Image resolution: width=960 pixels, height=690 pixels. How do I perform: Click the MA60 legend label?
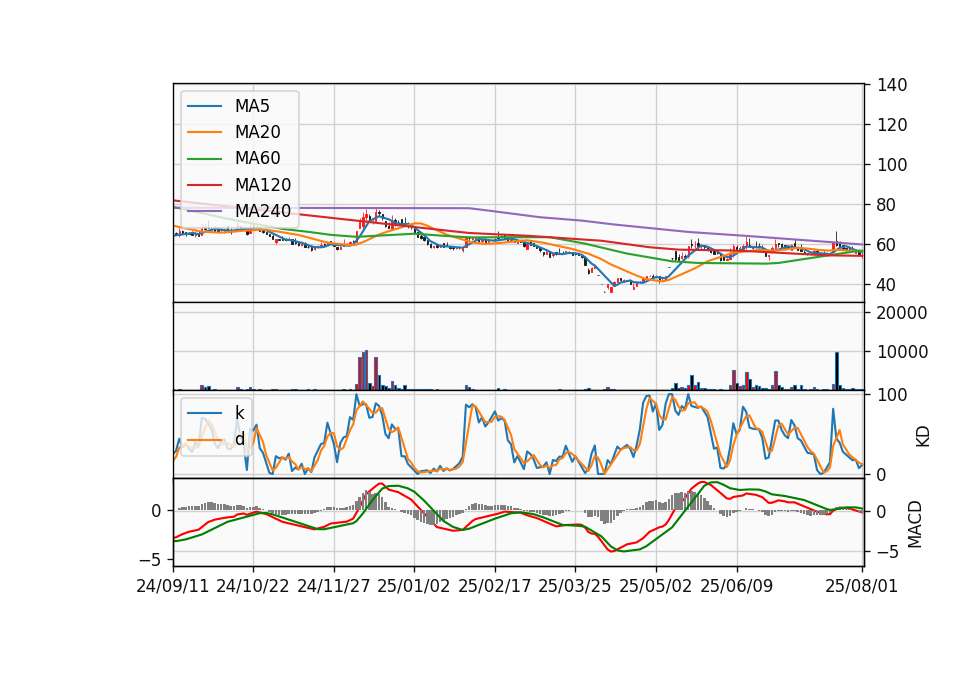click(257, 159)
